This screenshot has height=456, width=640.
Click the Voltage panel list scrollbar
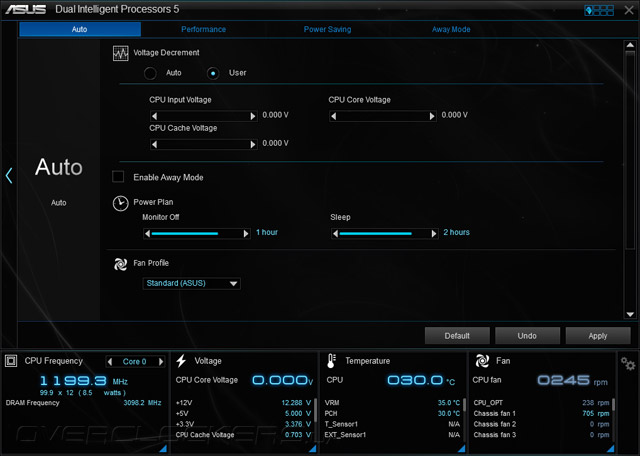click(316, 412)
